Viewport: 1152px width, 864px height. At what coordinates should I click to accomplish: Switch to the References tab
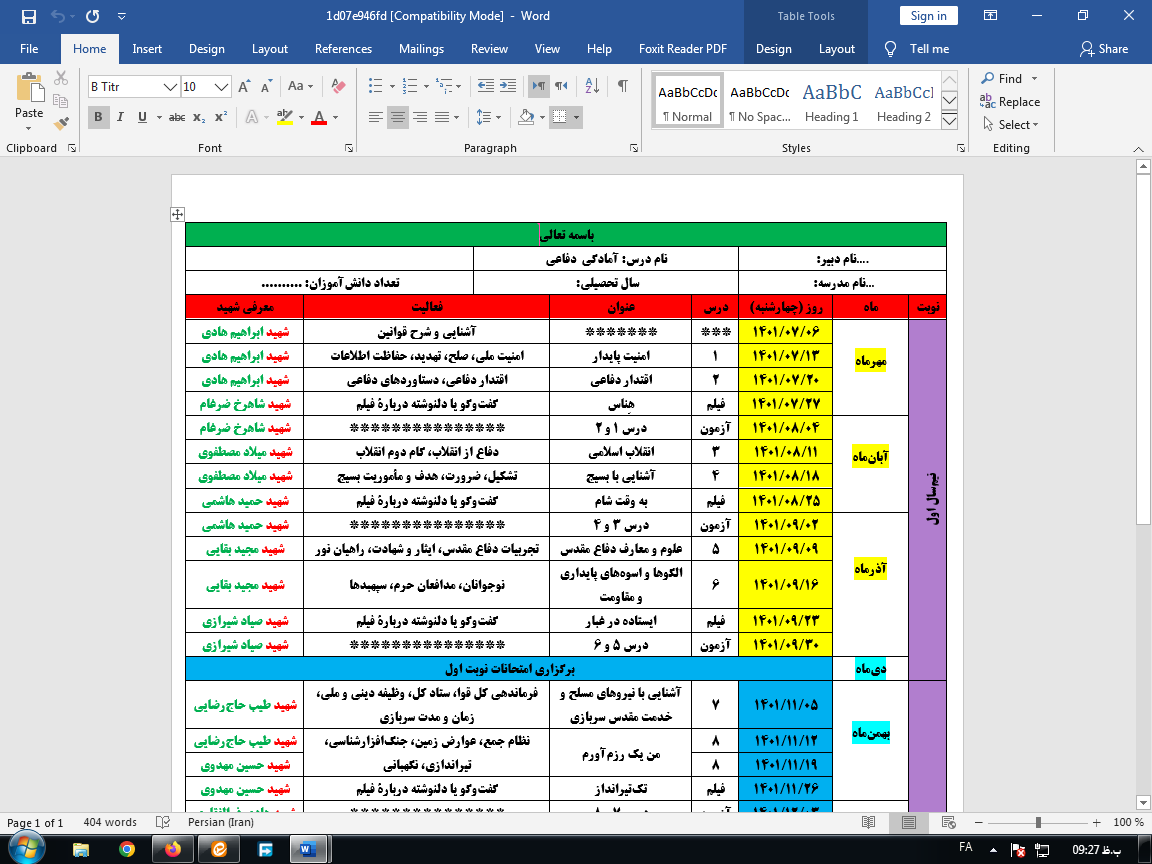tap(343, 49)
